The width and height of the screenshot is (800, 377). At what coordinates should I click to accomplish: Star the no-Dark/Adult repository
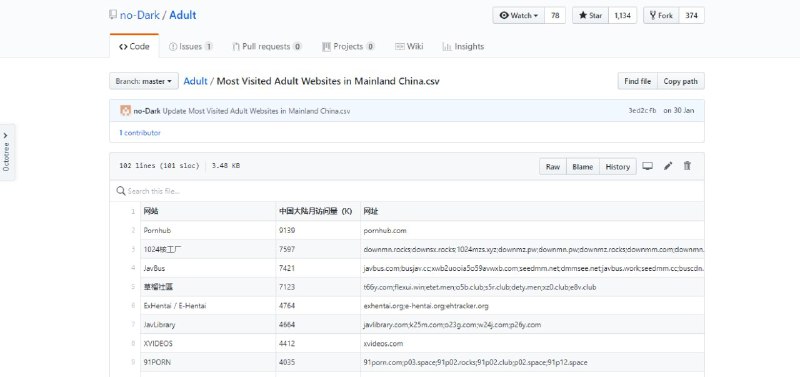[590, 15]
